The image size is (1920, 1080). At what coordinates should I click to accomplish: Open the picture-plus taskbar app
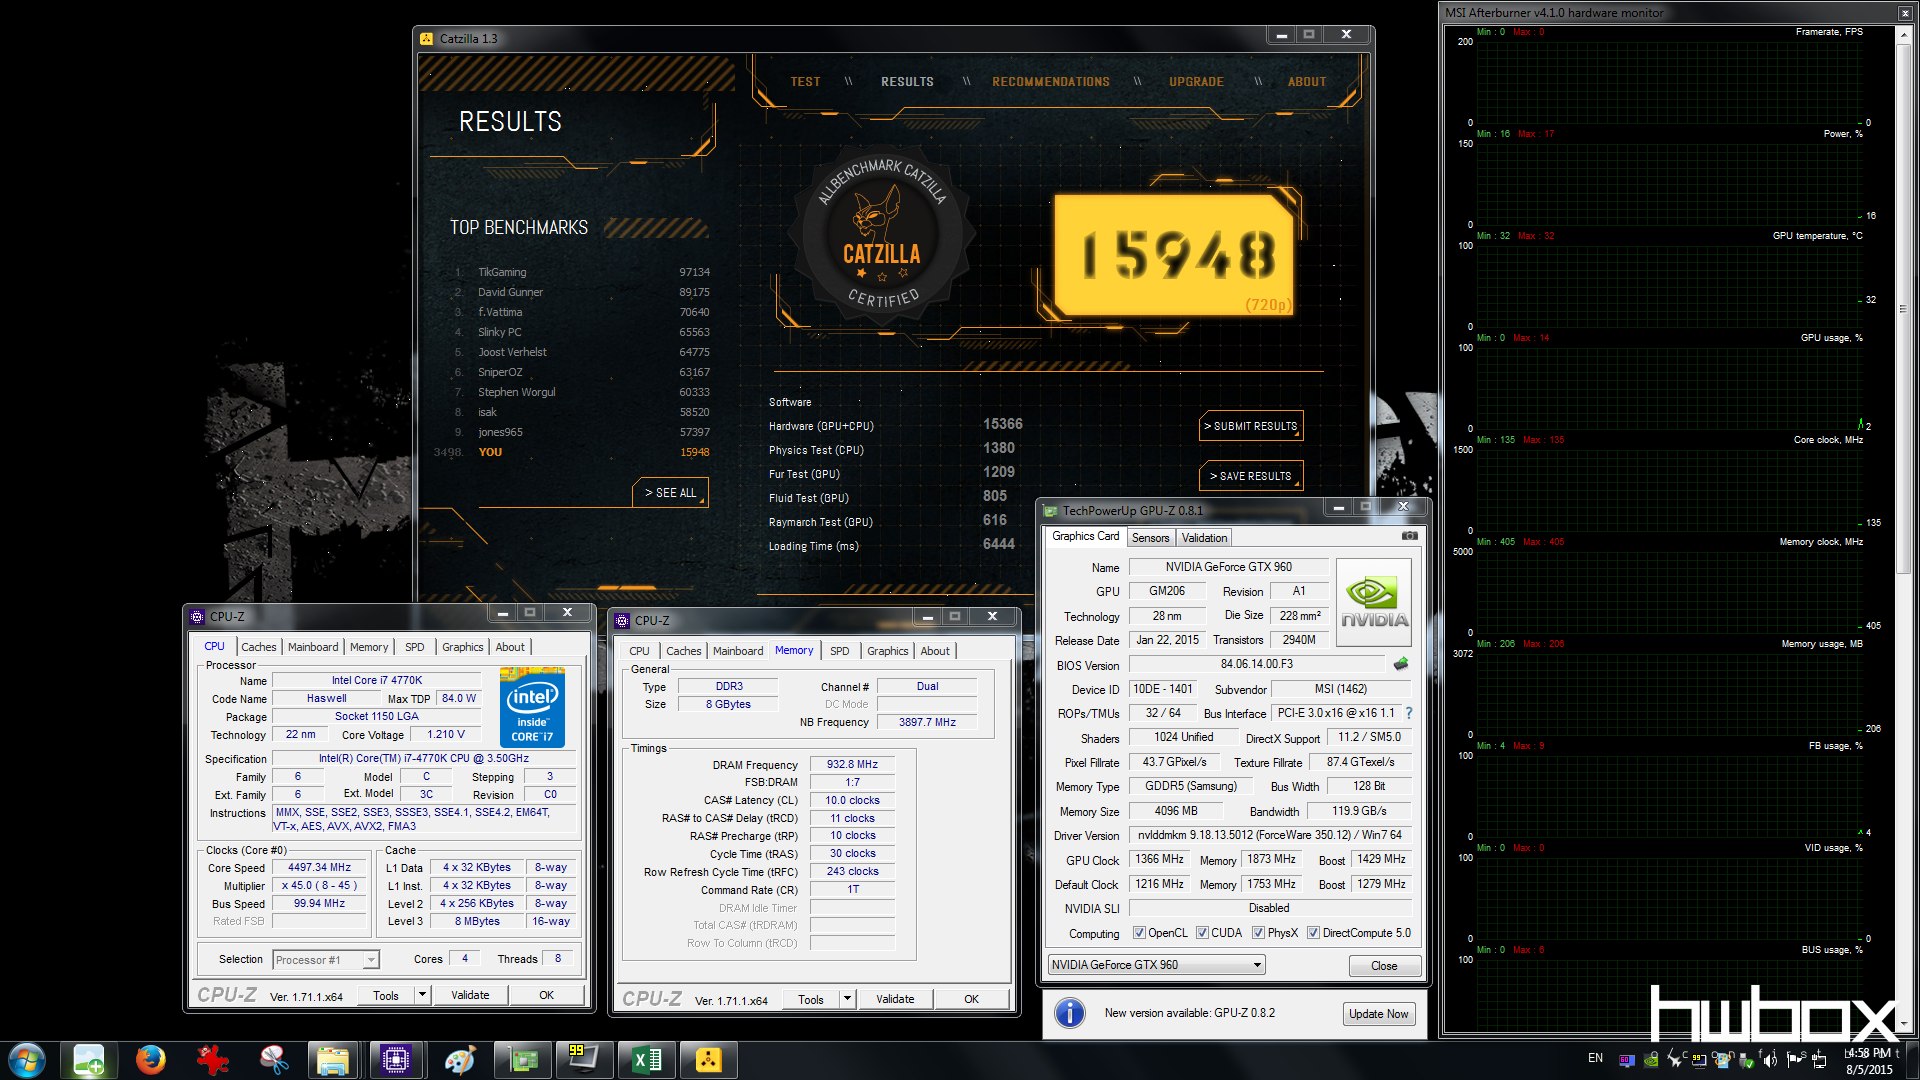coord(88,1060)
